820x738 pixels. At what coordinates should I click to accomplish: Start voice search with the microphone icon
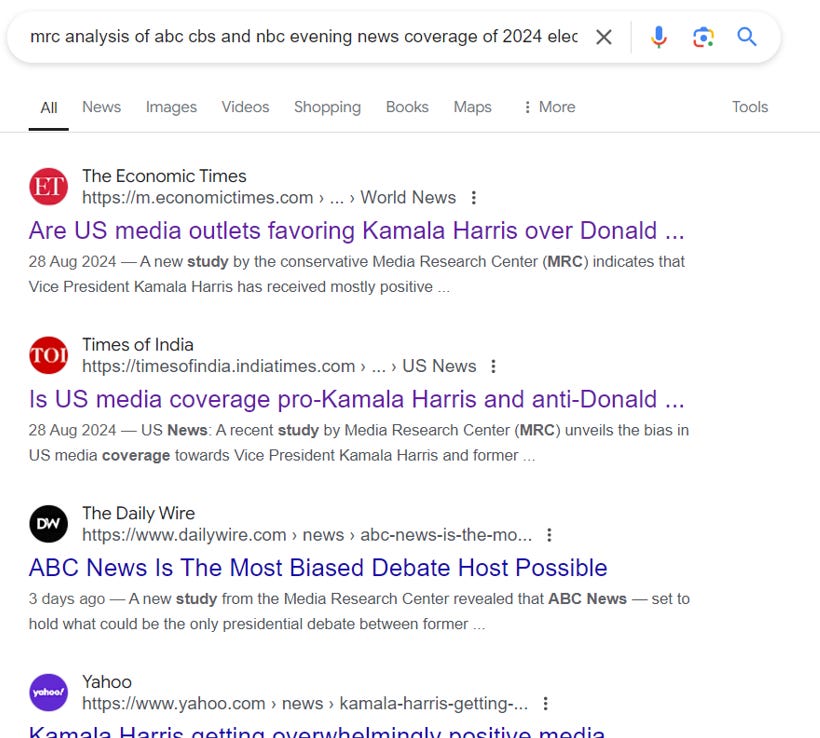[x=658, y=37]
